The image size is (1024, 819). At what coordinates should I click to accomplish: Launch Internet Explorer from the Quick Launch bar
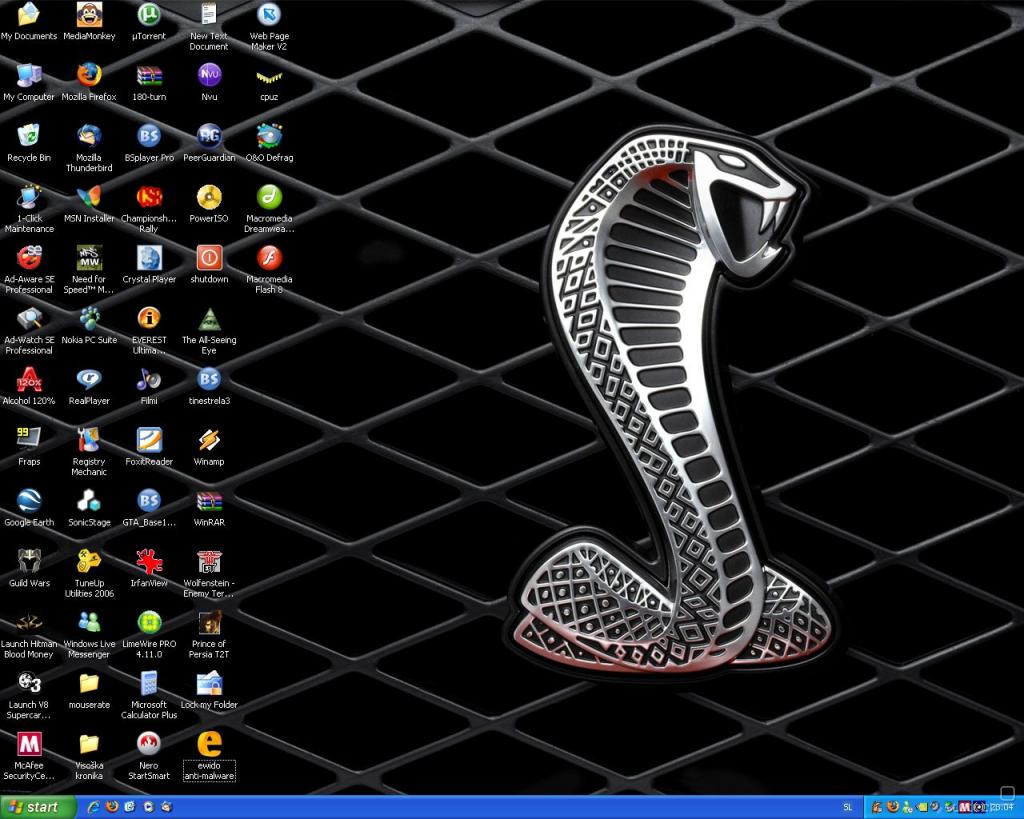(x=93, y=807)
